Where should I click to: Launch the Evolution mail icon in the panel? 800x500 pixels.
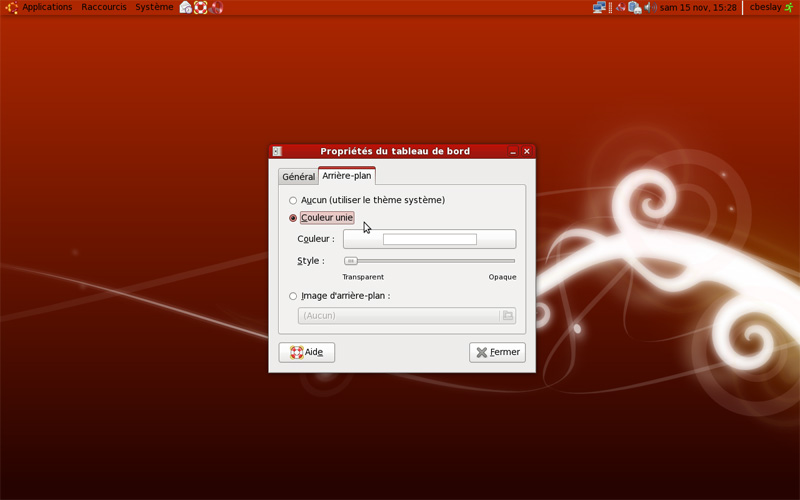(x=186, y=8)
